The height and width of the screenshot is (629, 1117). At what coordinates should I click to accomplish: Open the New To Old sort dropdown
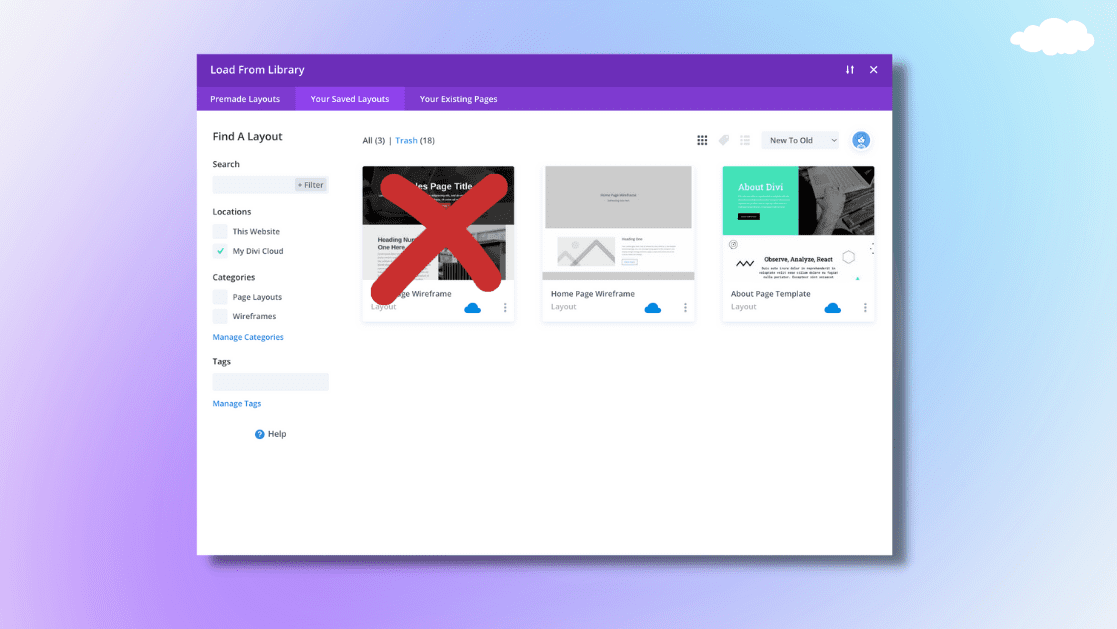[801, 141]
